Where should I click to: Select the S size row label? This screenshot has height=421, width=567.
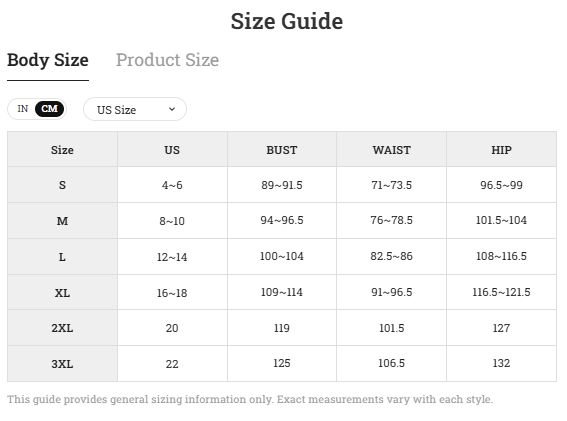[62, 185]
